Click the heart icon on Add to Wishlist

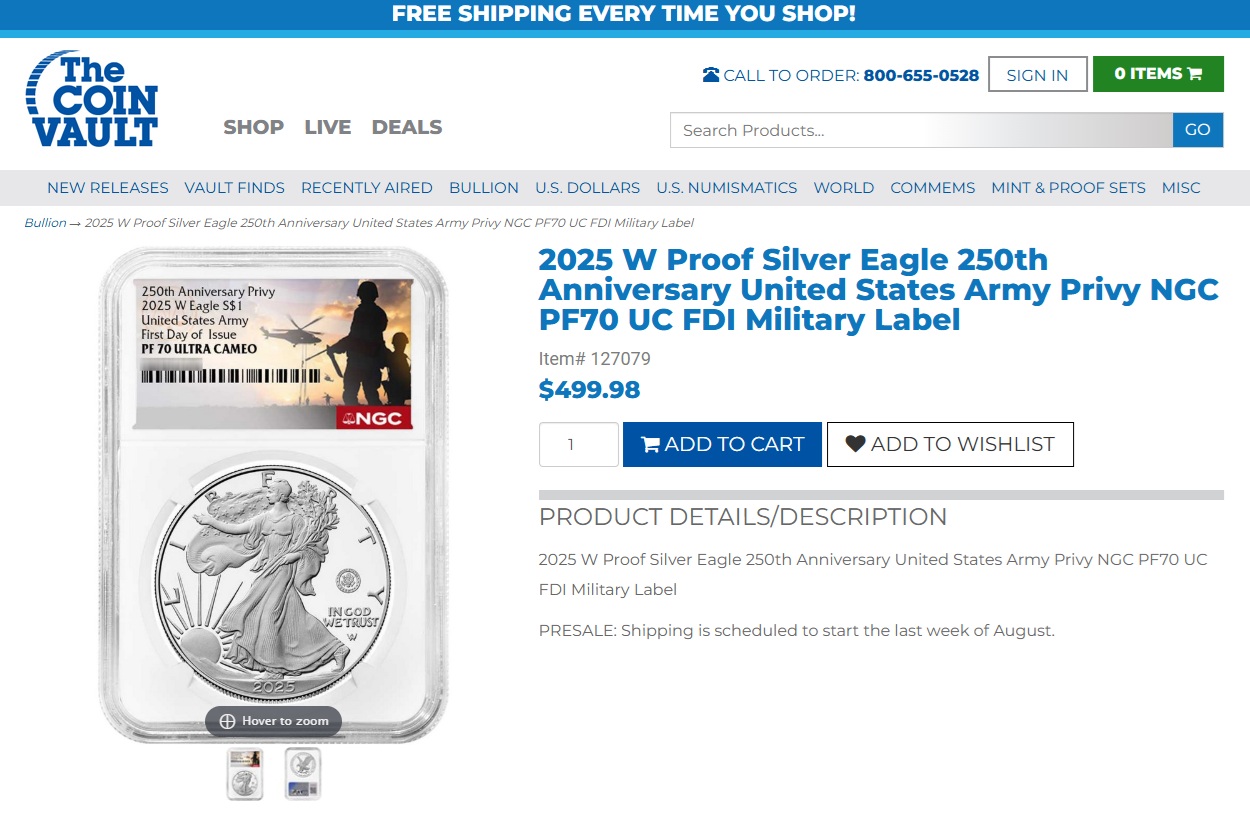pyautogui.click(x=855, y=444)
